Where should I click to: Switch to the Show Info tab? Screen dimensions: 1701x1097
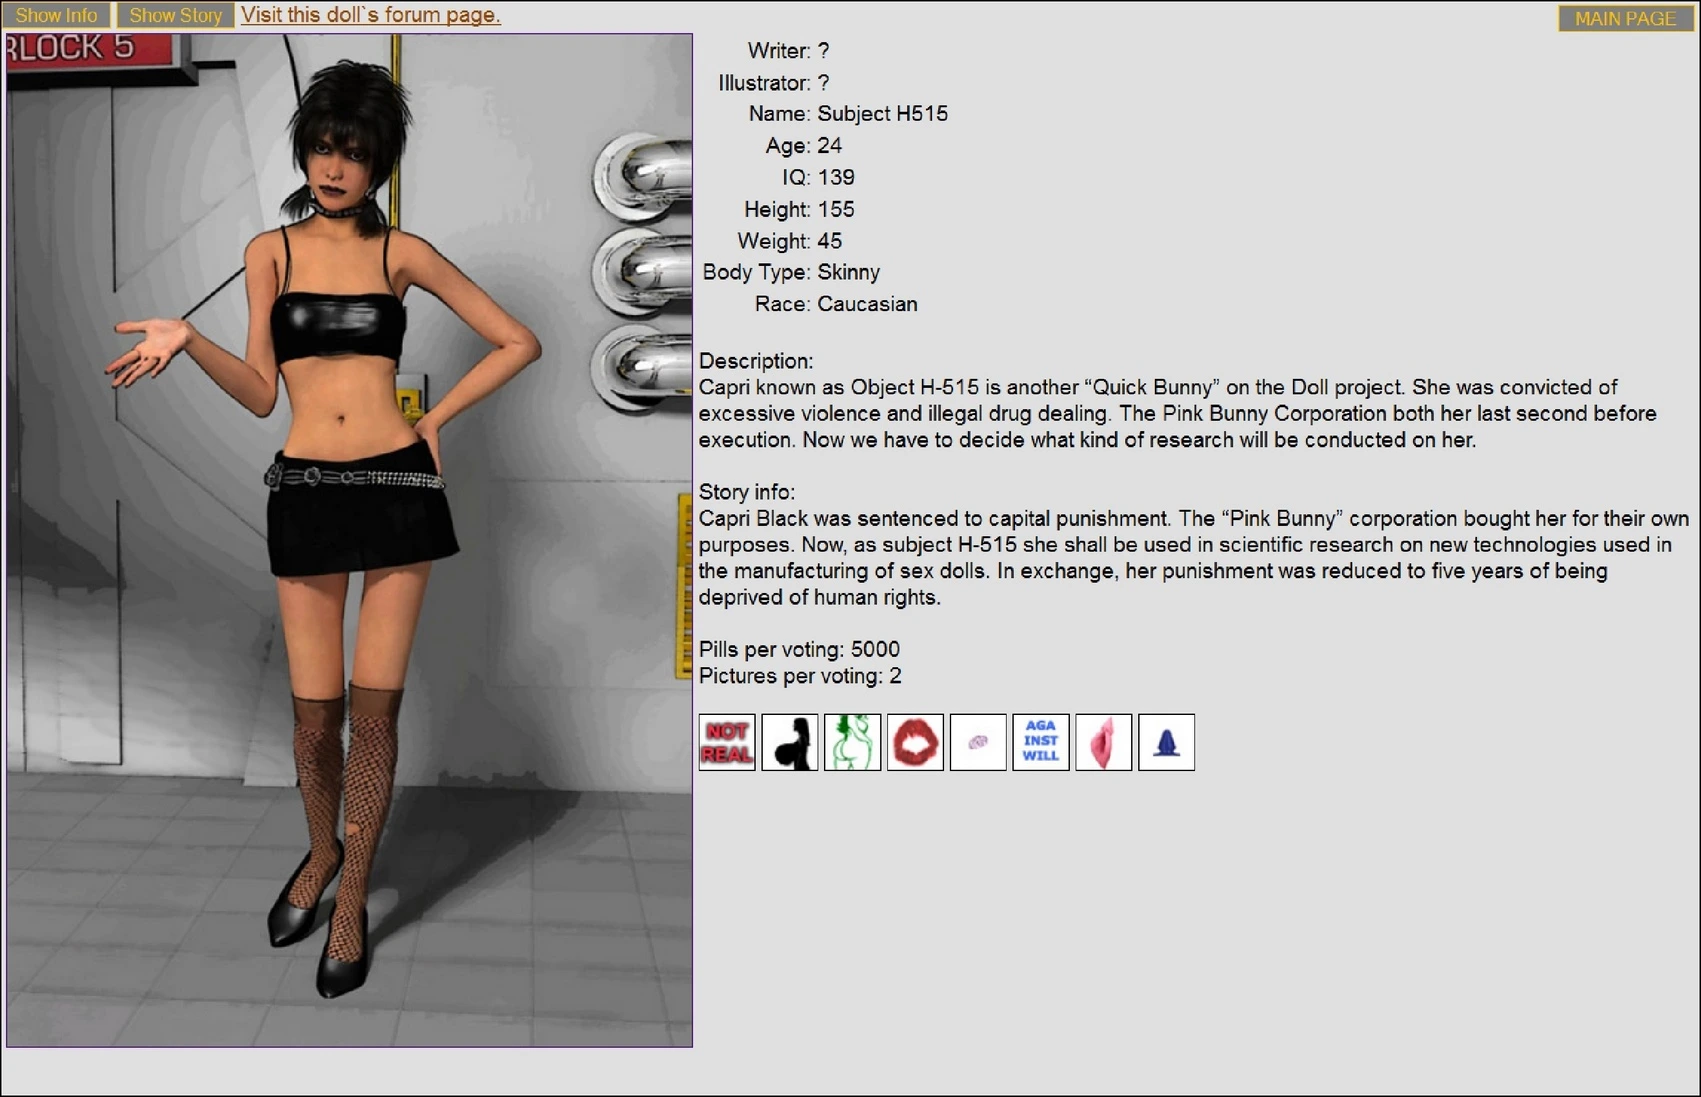tap(57, 15)
